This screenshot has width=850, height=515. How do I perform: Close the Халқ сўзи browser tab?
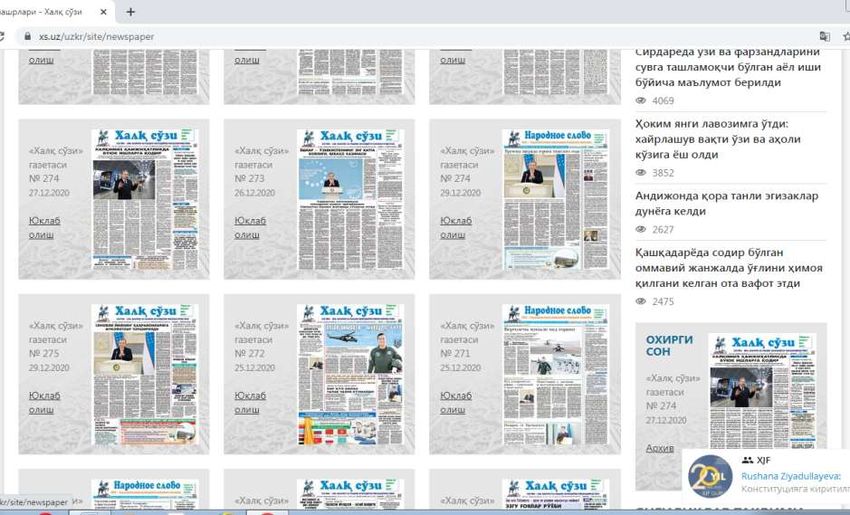point(104,11)
